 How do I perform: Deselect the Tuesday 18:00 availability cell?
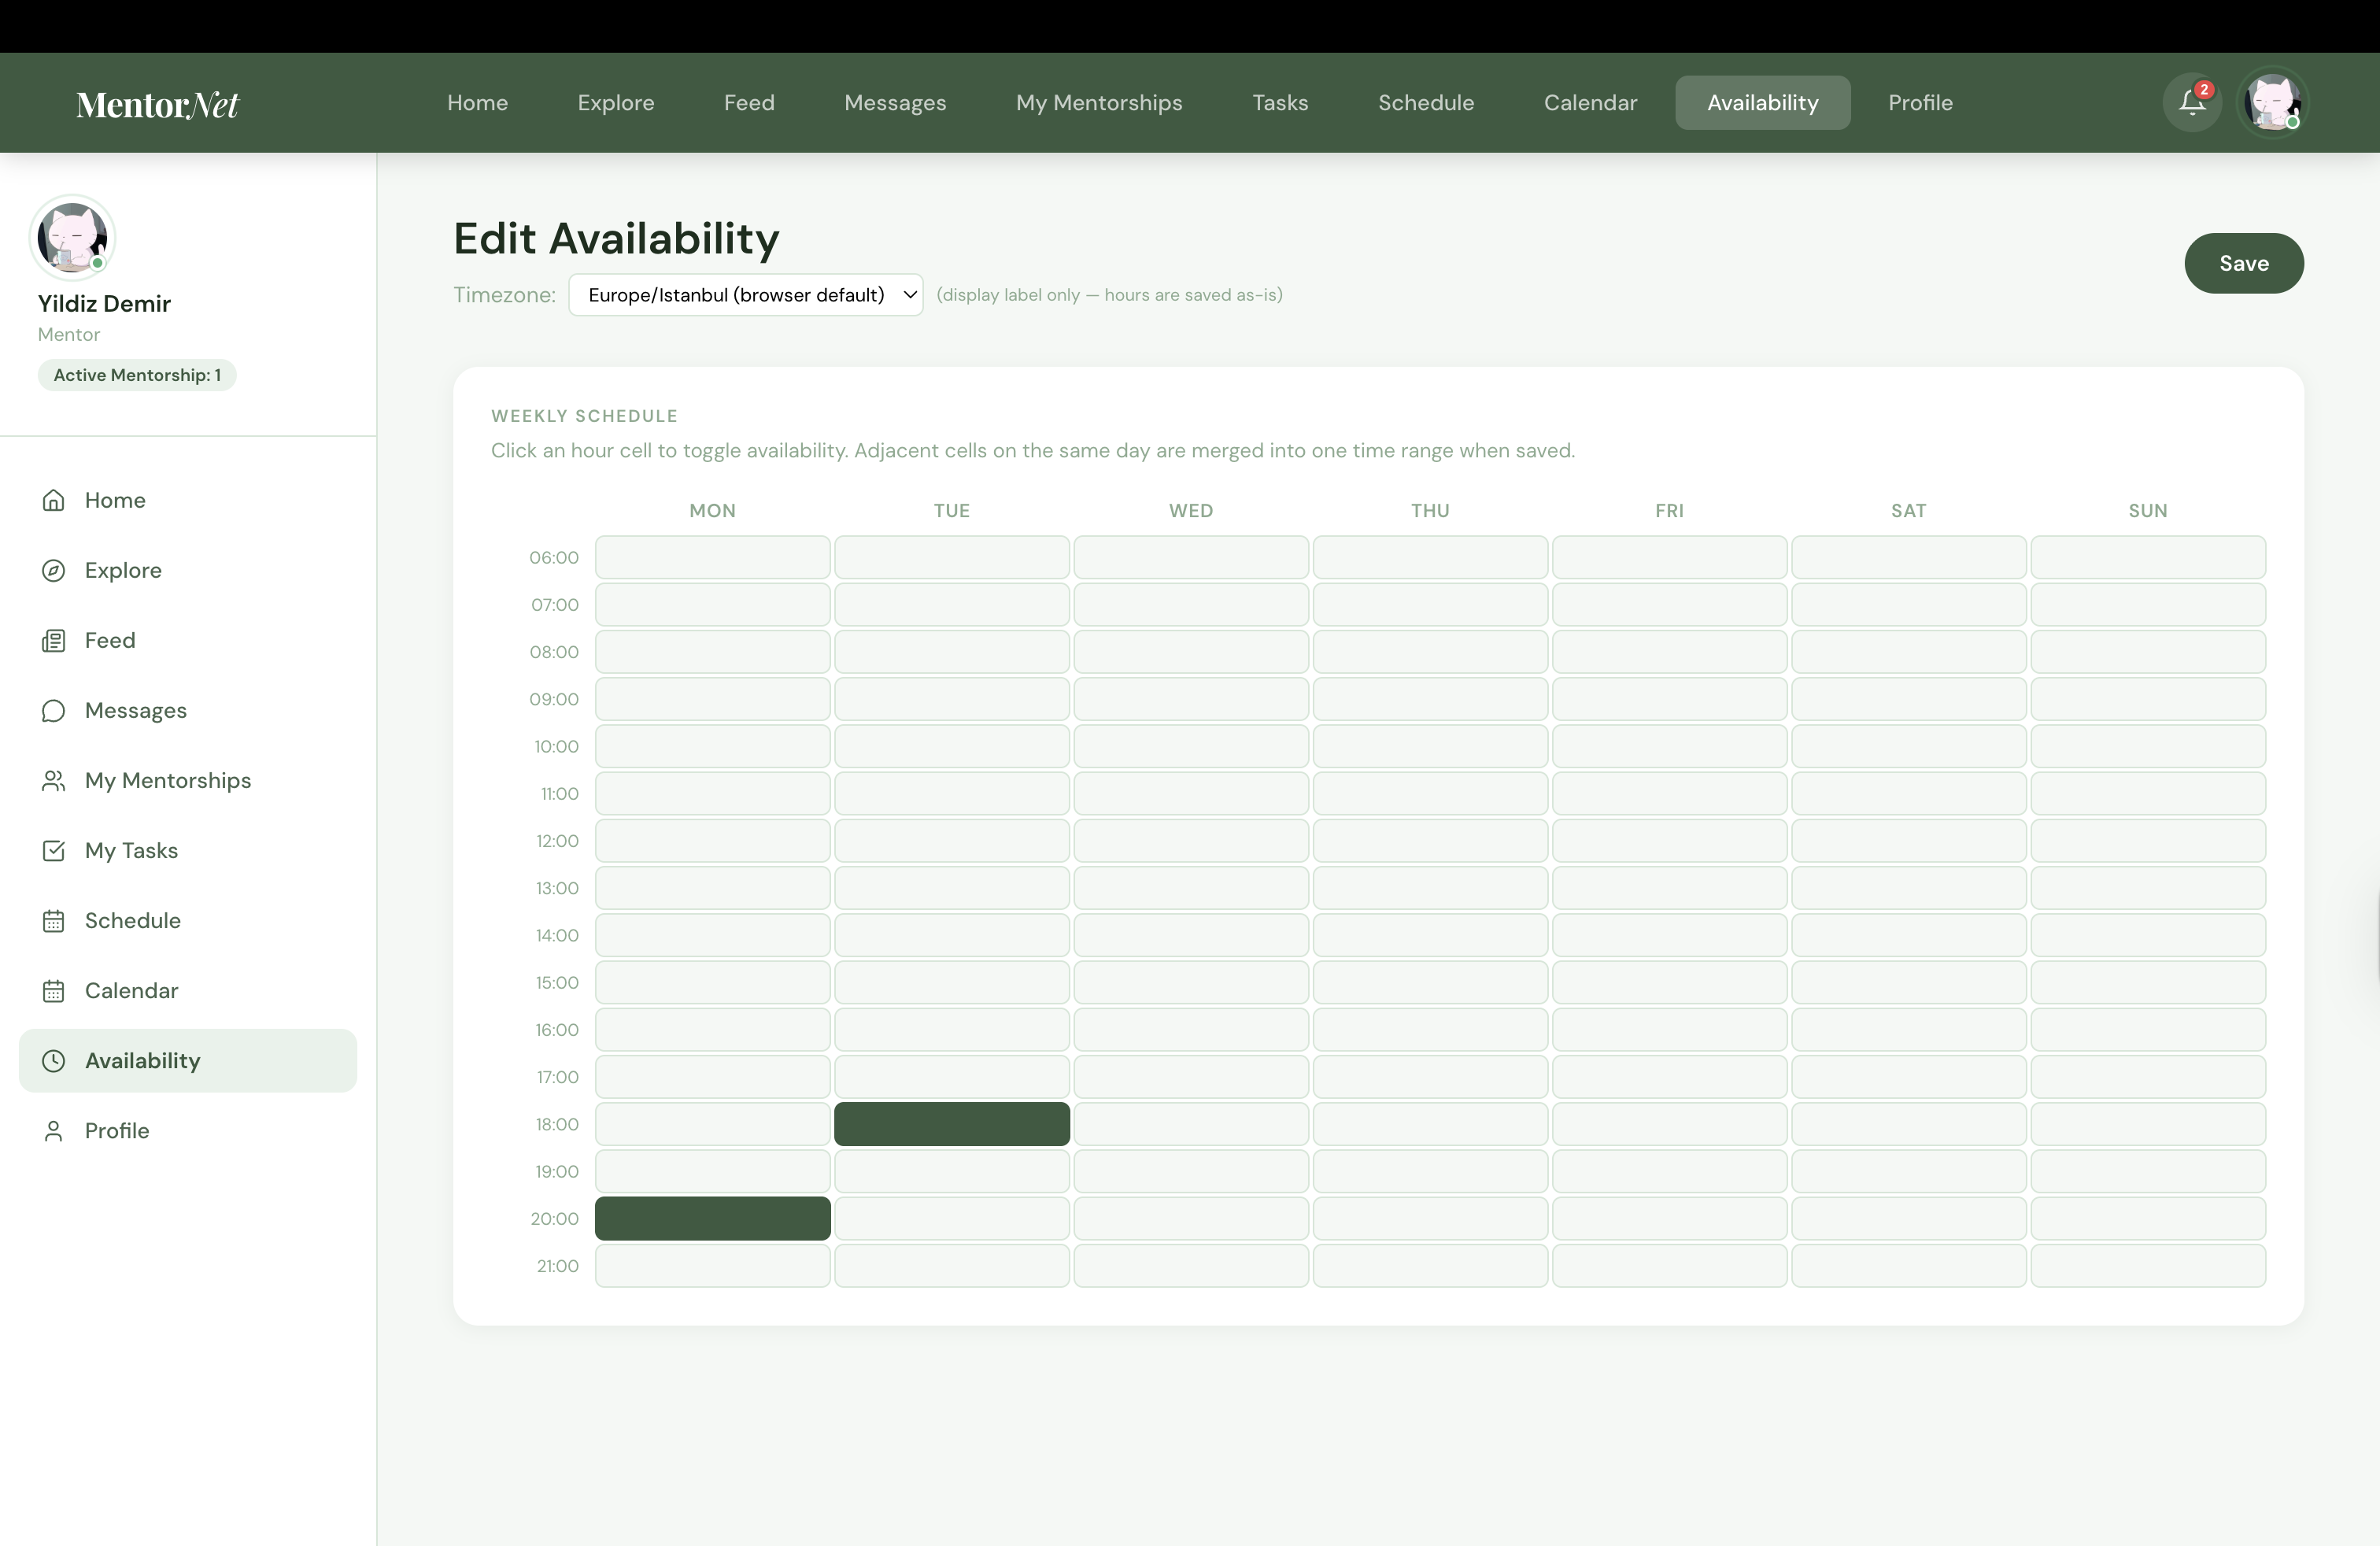pos(952,1124)
